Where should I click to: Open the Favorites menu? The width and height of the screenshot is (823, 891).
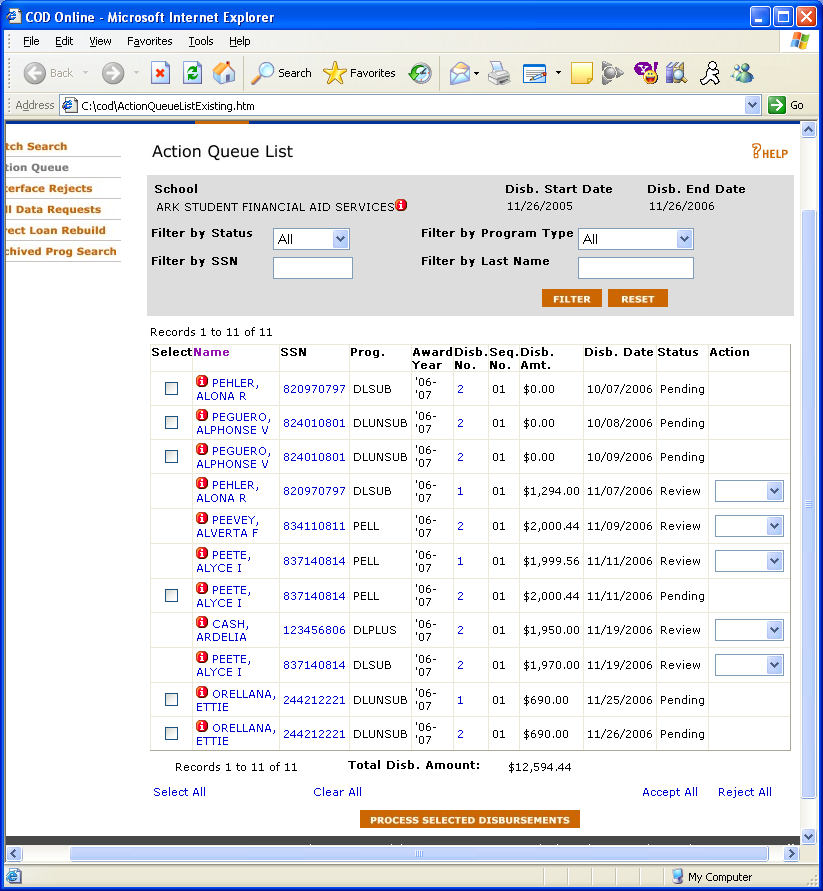pos(149,41)
